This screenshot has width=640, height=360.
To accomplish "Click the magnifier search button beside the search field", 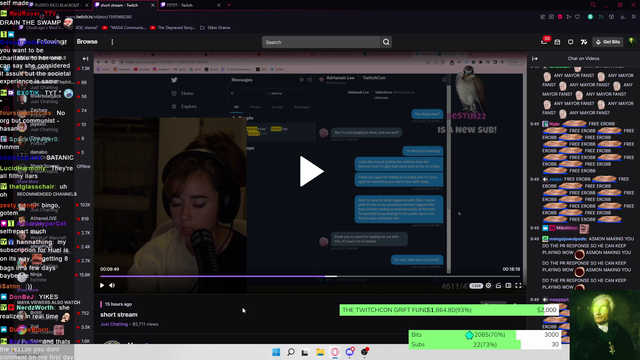I will pos(386,42).
